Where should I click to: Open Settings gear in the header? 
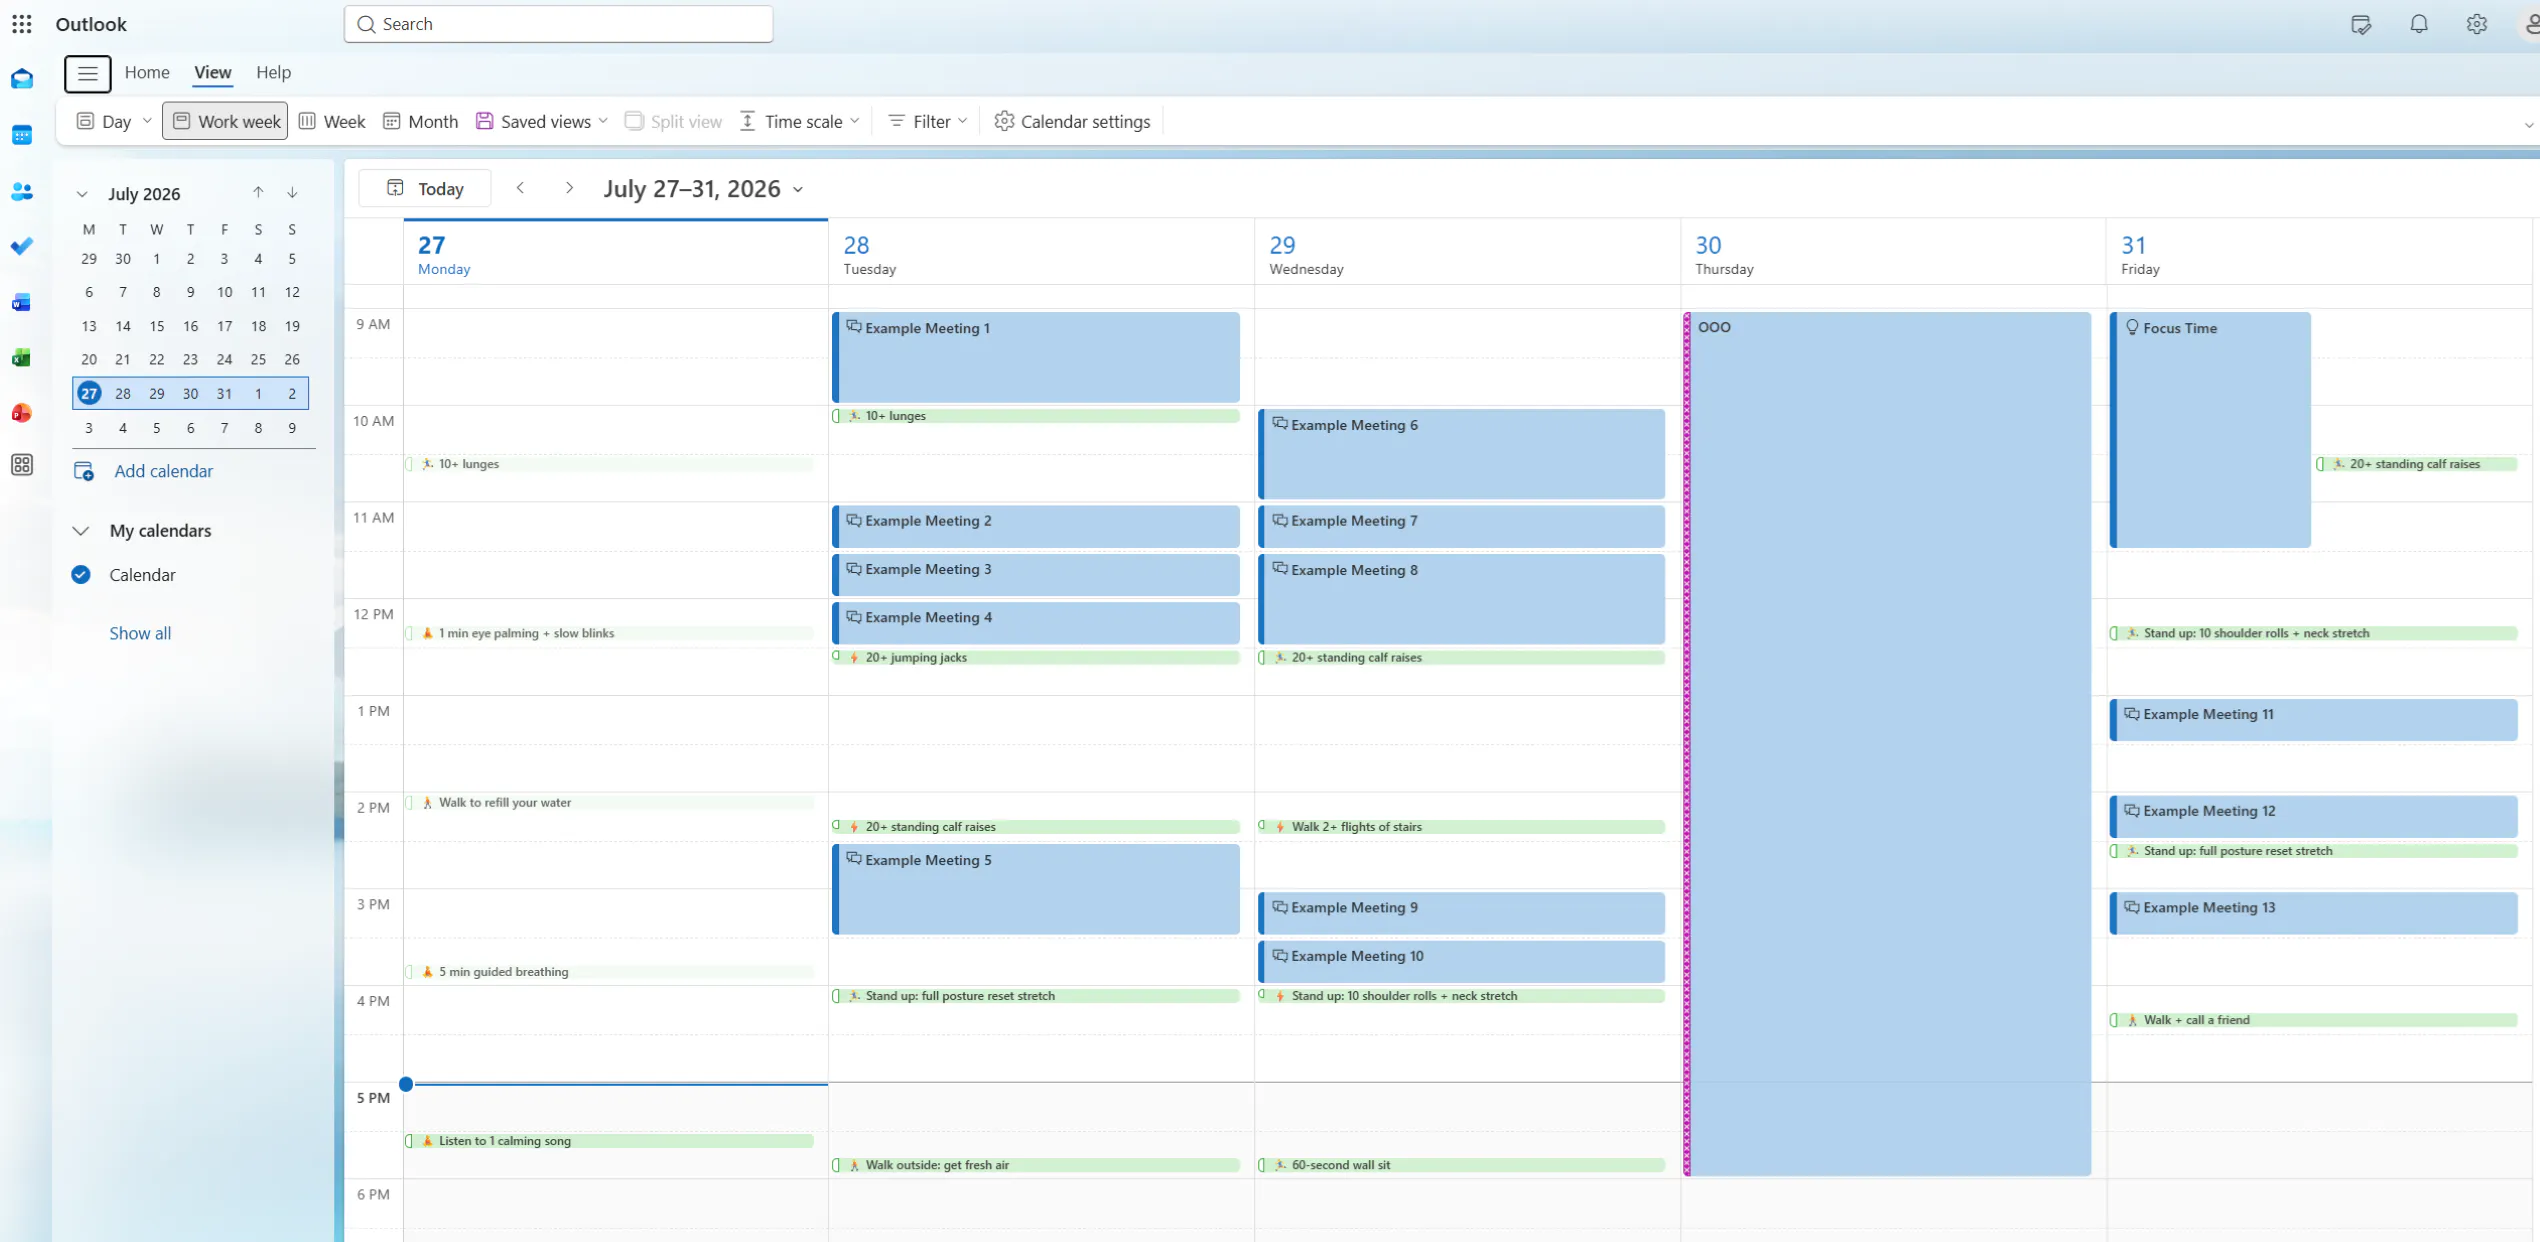(2477, 24)
